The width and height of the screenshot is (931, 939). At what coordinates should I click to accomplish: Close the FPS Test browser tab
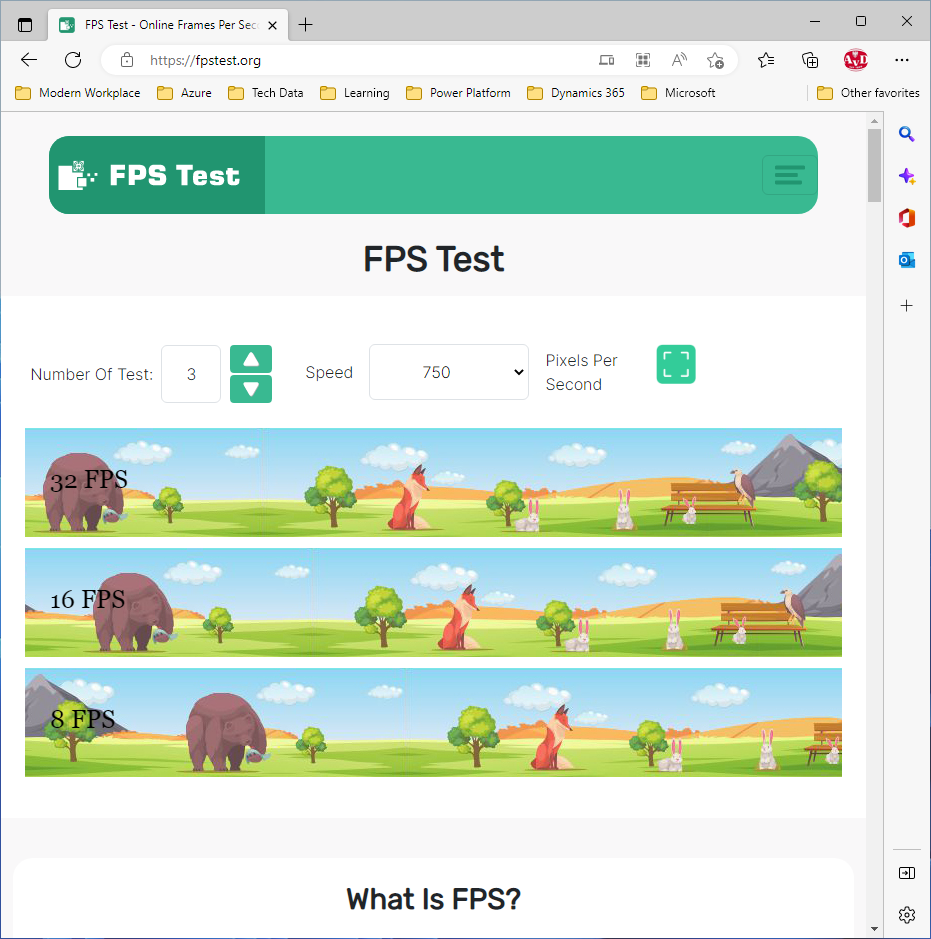click(272, 25)
